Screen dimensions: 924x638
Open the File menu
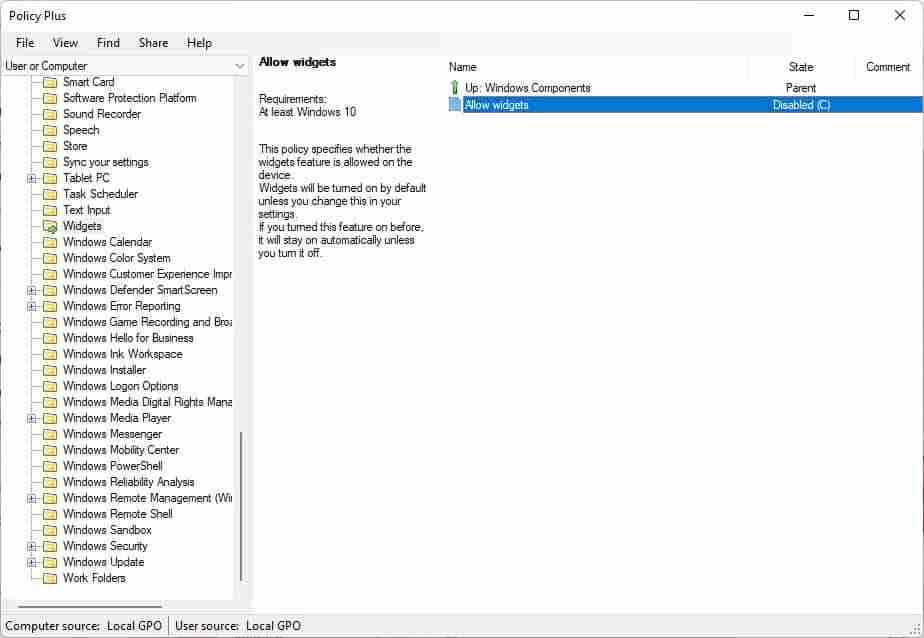[x=24, y=43]
